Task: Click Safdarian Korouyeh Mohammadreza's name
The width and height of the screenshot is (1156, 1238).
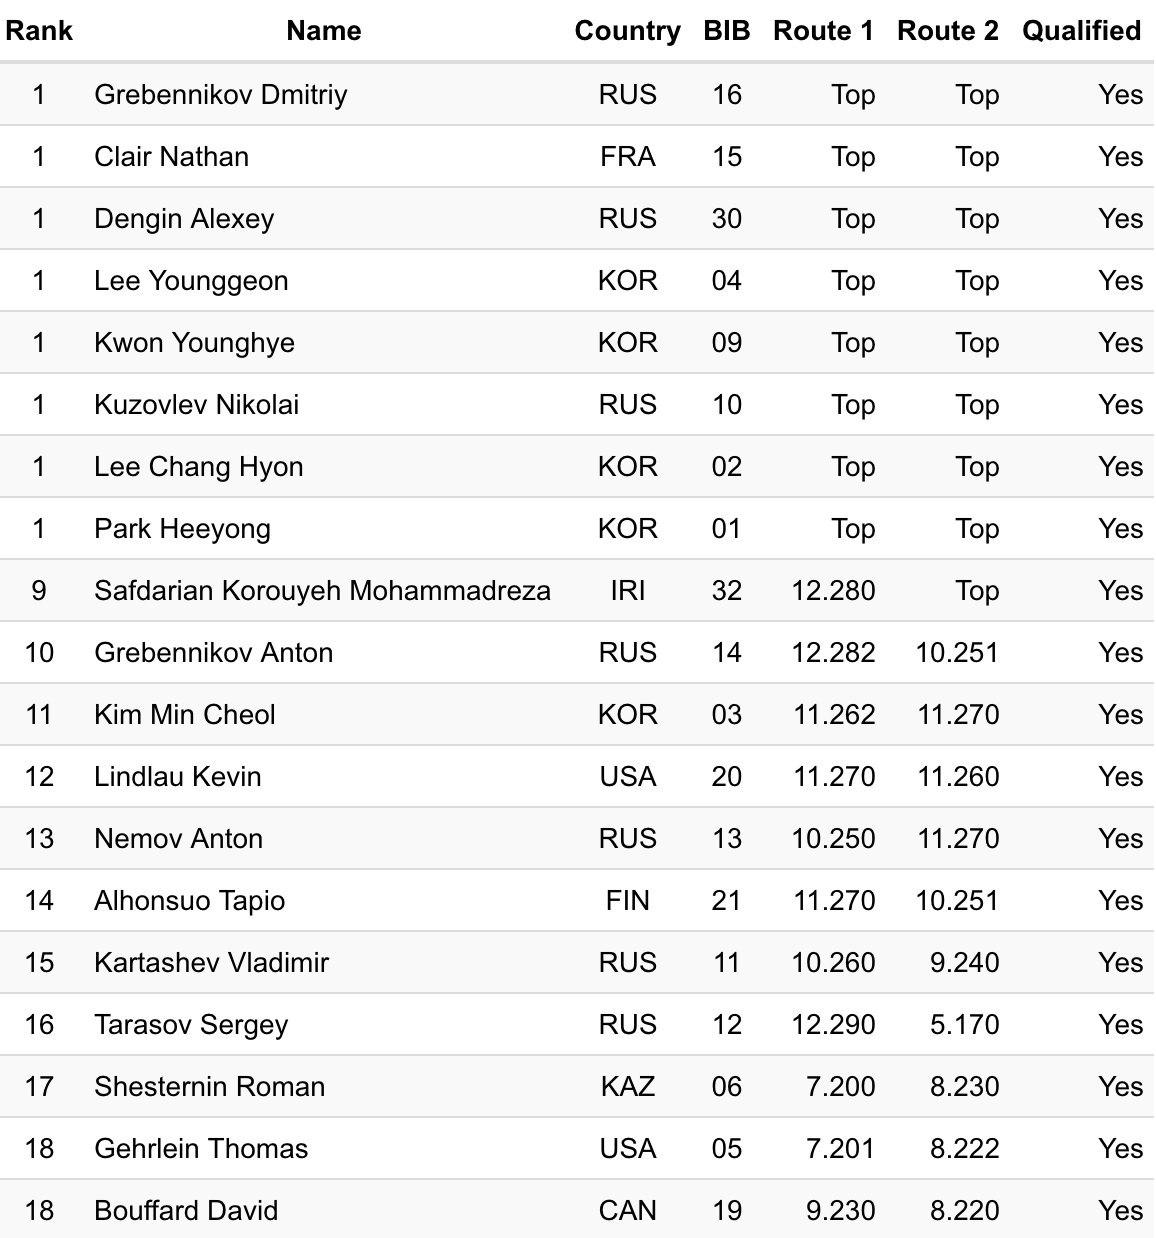Action: click(322, 591)
